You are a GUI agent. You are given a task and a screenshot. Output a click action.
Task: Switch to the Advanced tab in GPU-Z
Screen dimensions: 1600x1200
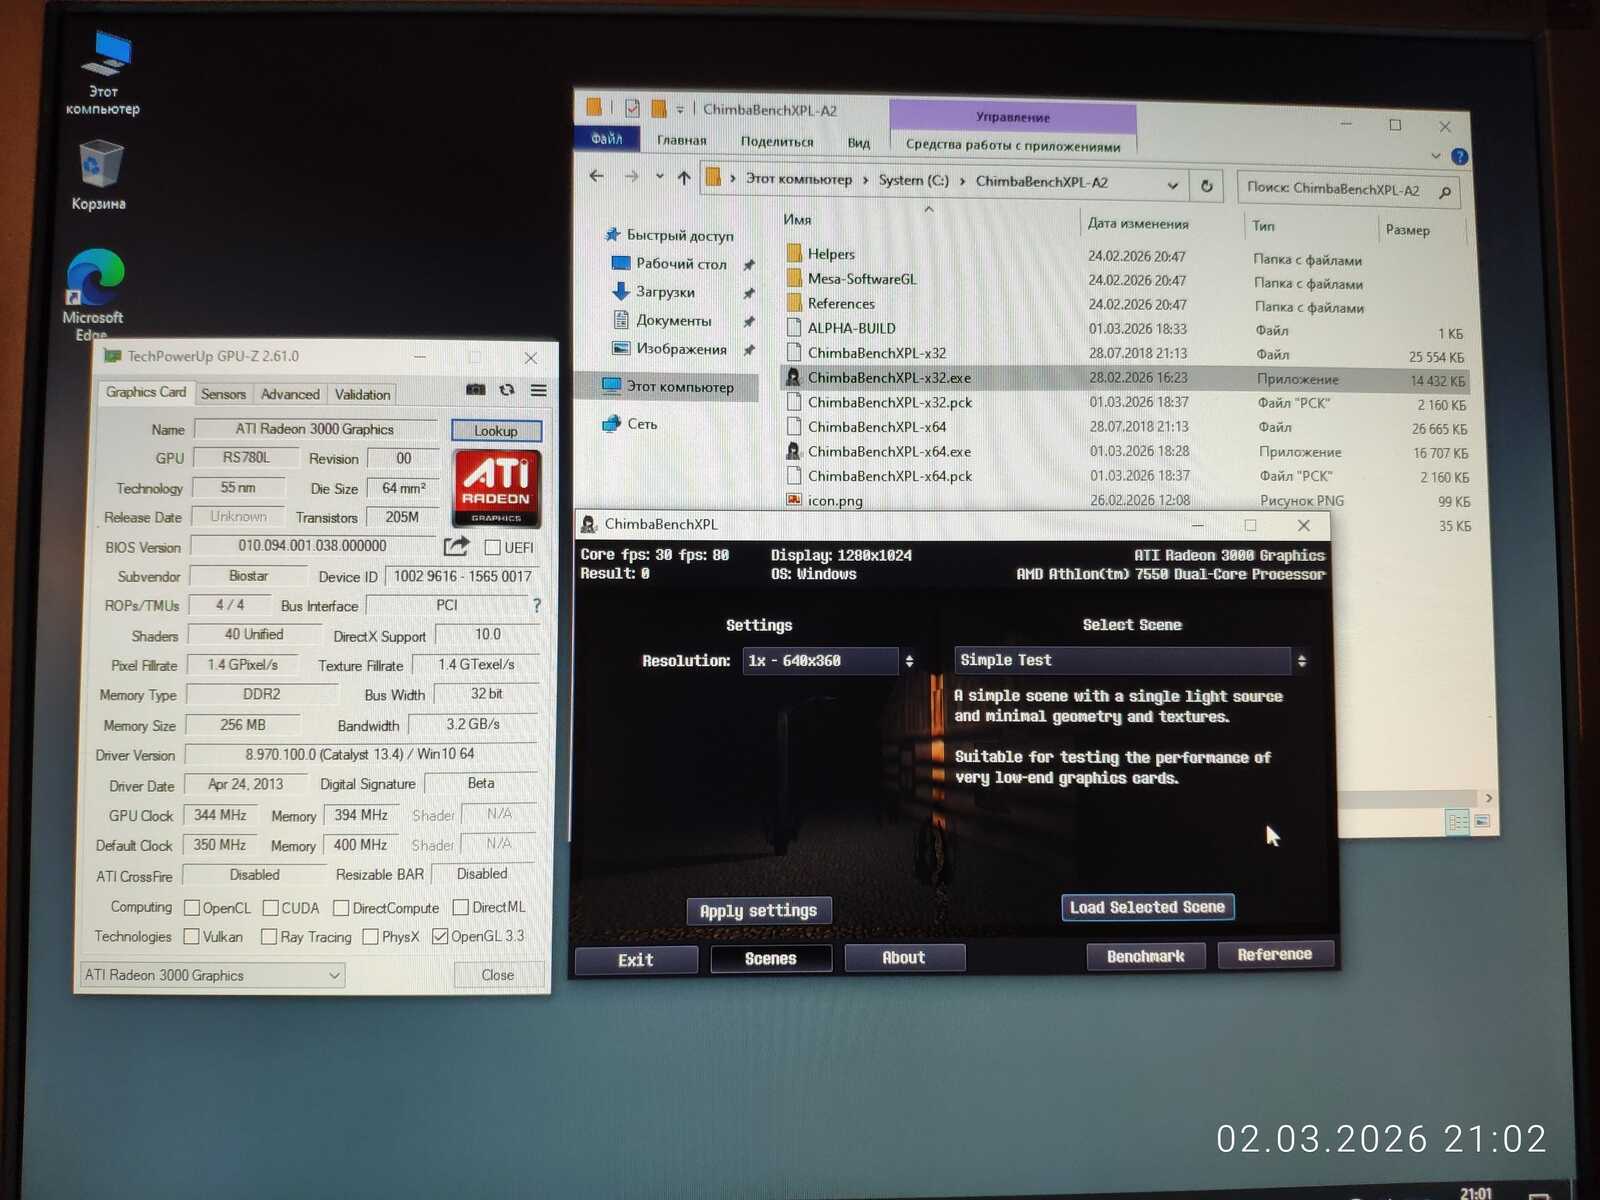coord(290,394)
